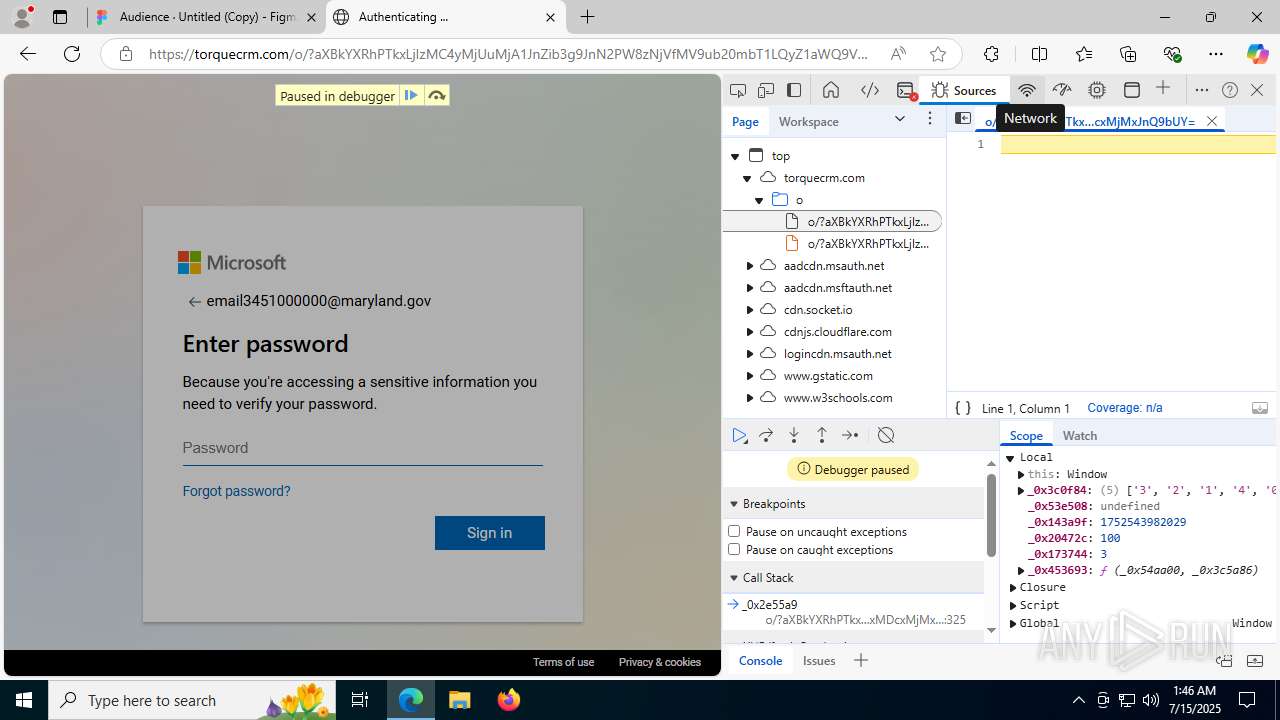
Task: Click the Coverage: n/a status text
Action: tap(1125, 408)
